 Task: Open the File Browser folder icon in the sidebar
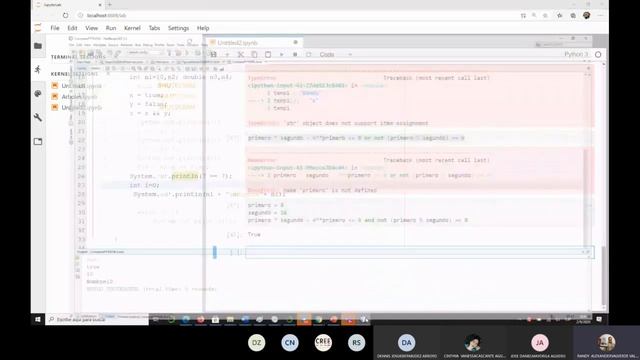pos(38,46)
